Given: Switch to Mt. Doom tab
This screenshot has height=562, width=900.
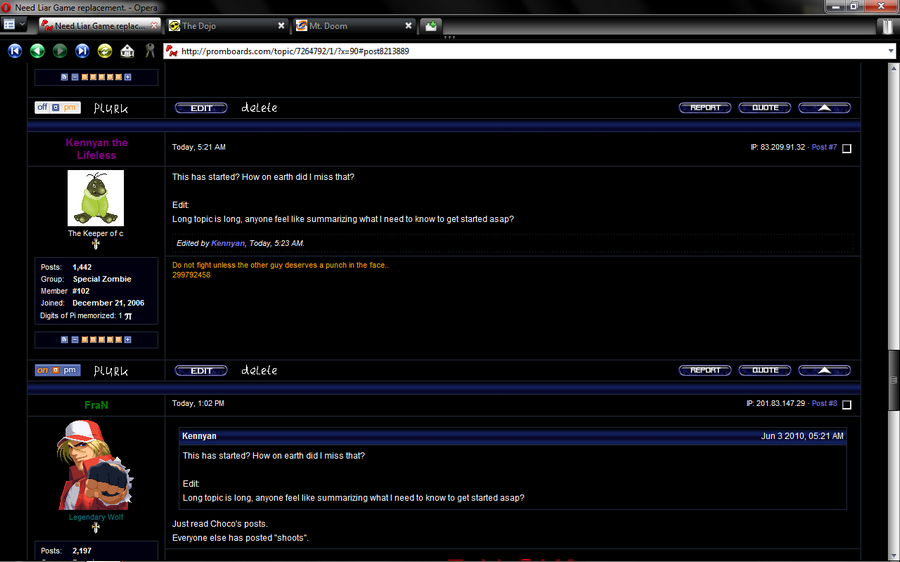Looking at the screenshot, I should [354, 26].
